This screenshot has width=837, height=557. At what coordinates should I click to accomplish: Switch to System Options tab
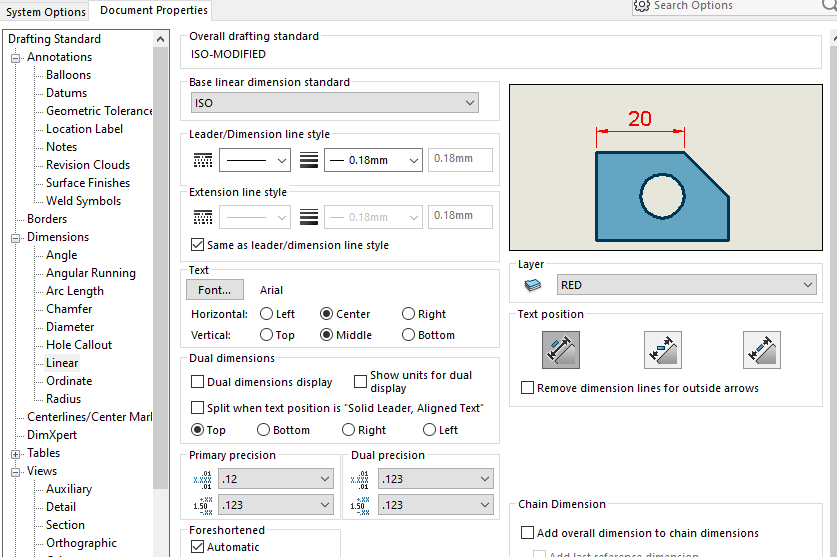tap(45, 12)
